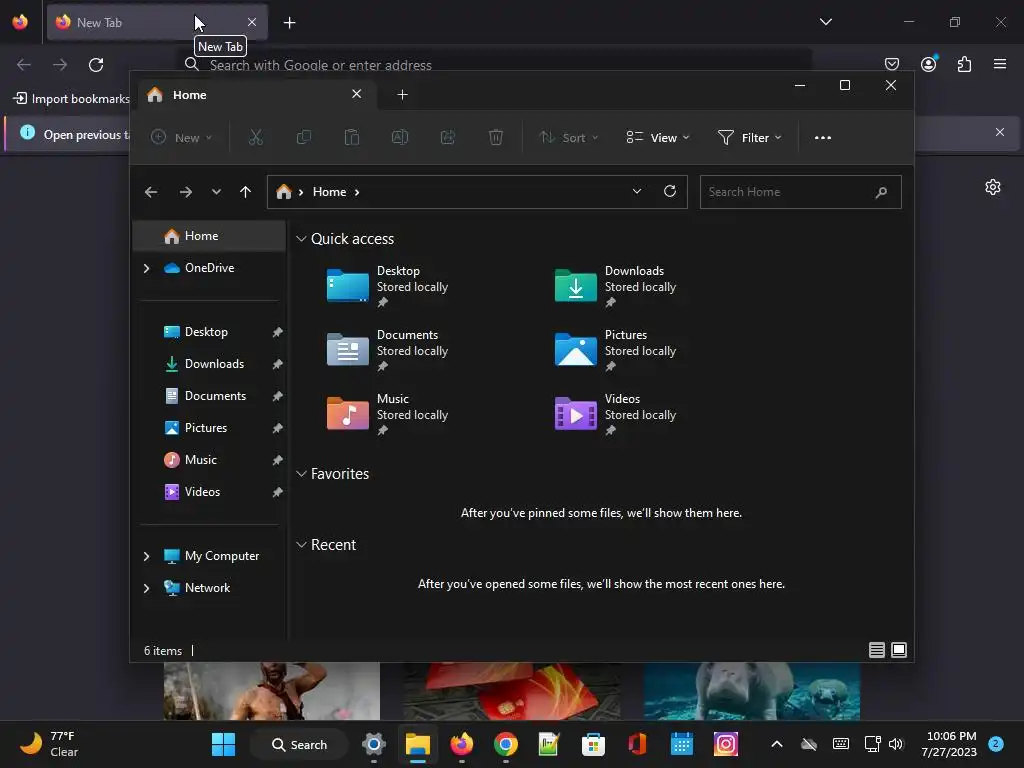The width and height of the screenshot is (1024, 768).
Task: Collapse the Recent section
Action: click(301, 545)
